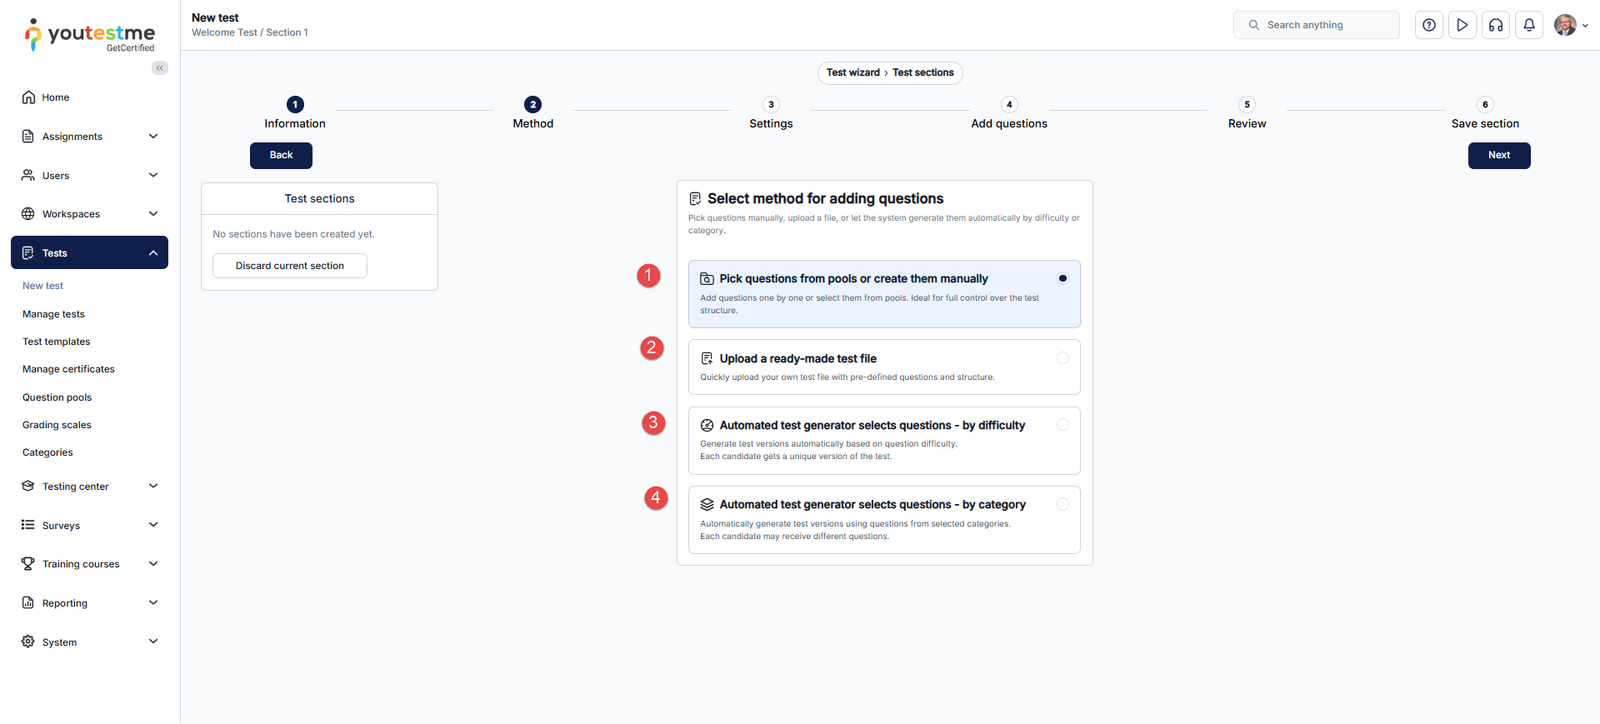This screenshot has height=724, width=1600.
Task: Open the play video tutorial icon
Action: click(x=1462, y=25)
